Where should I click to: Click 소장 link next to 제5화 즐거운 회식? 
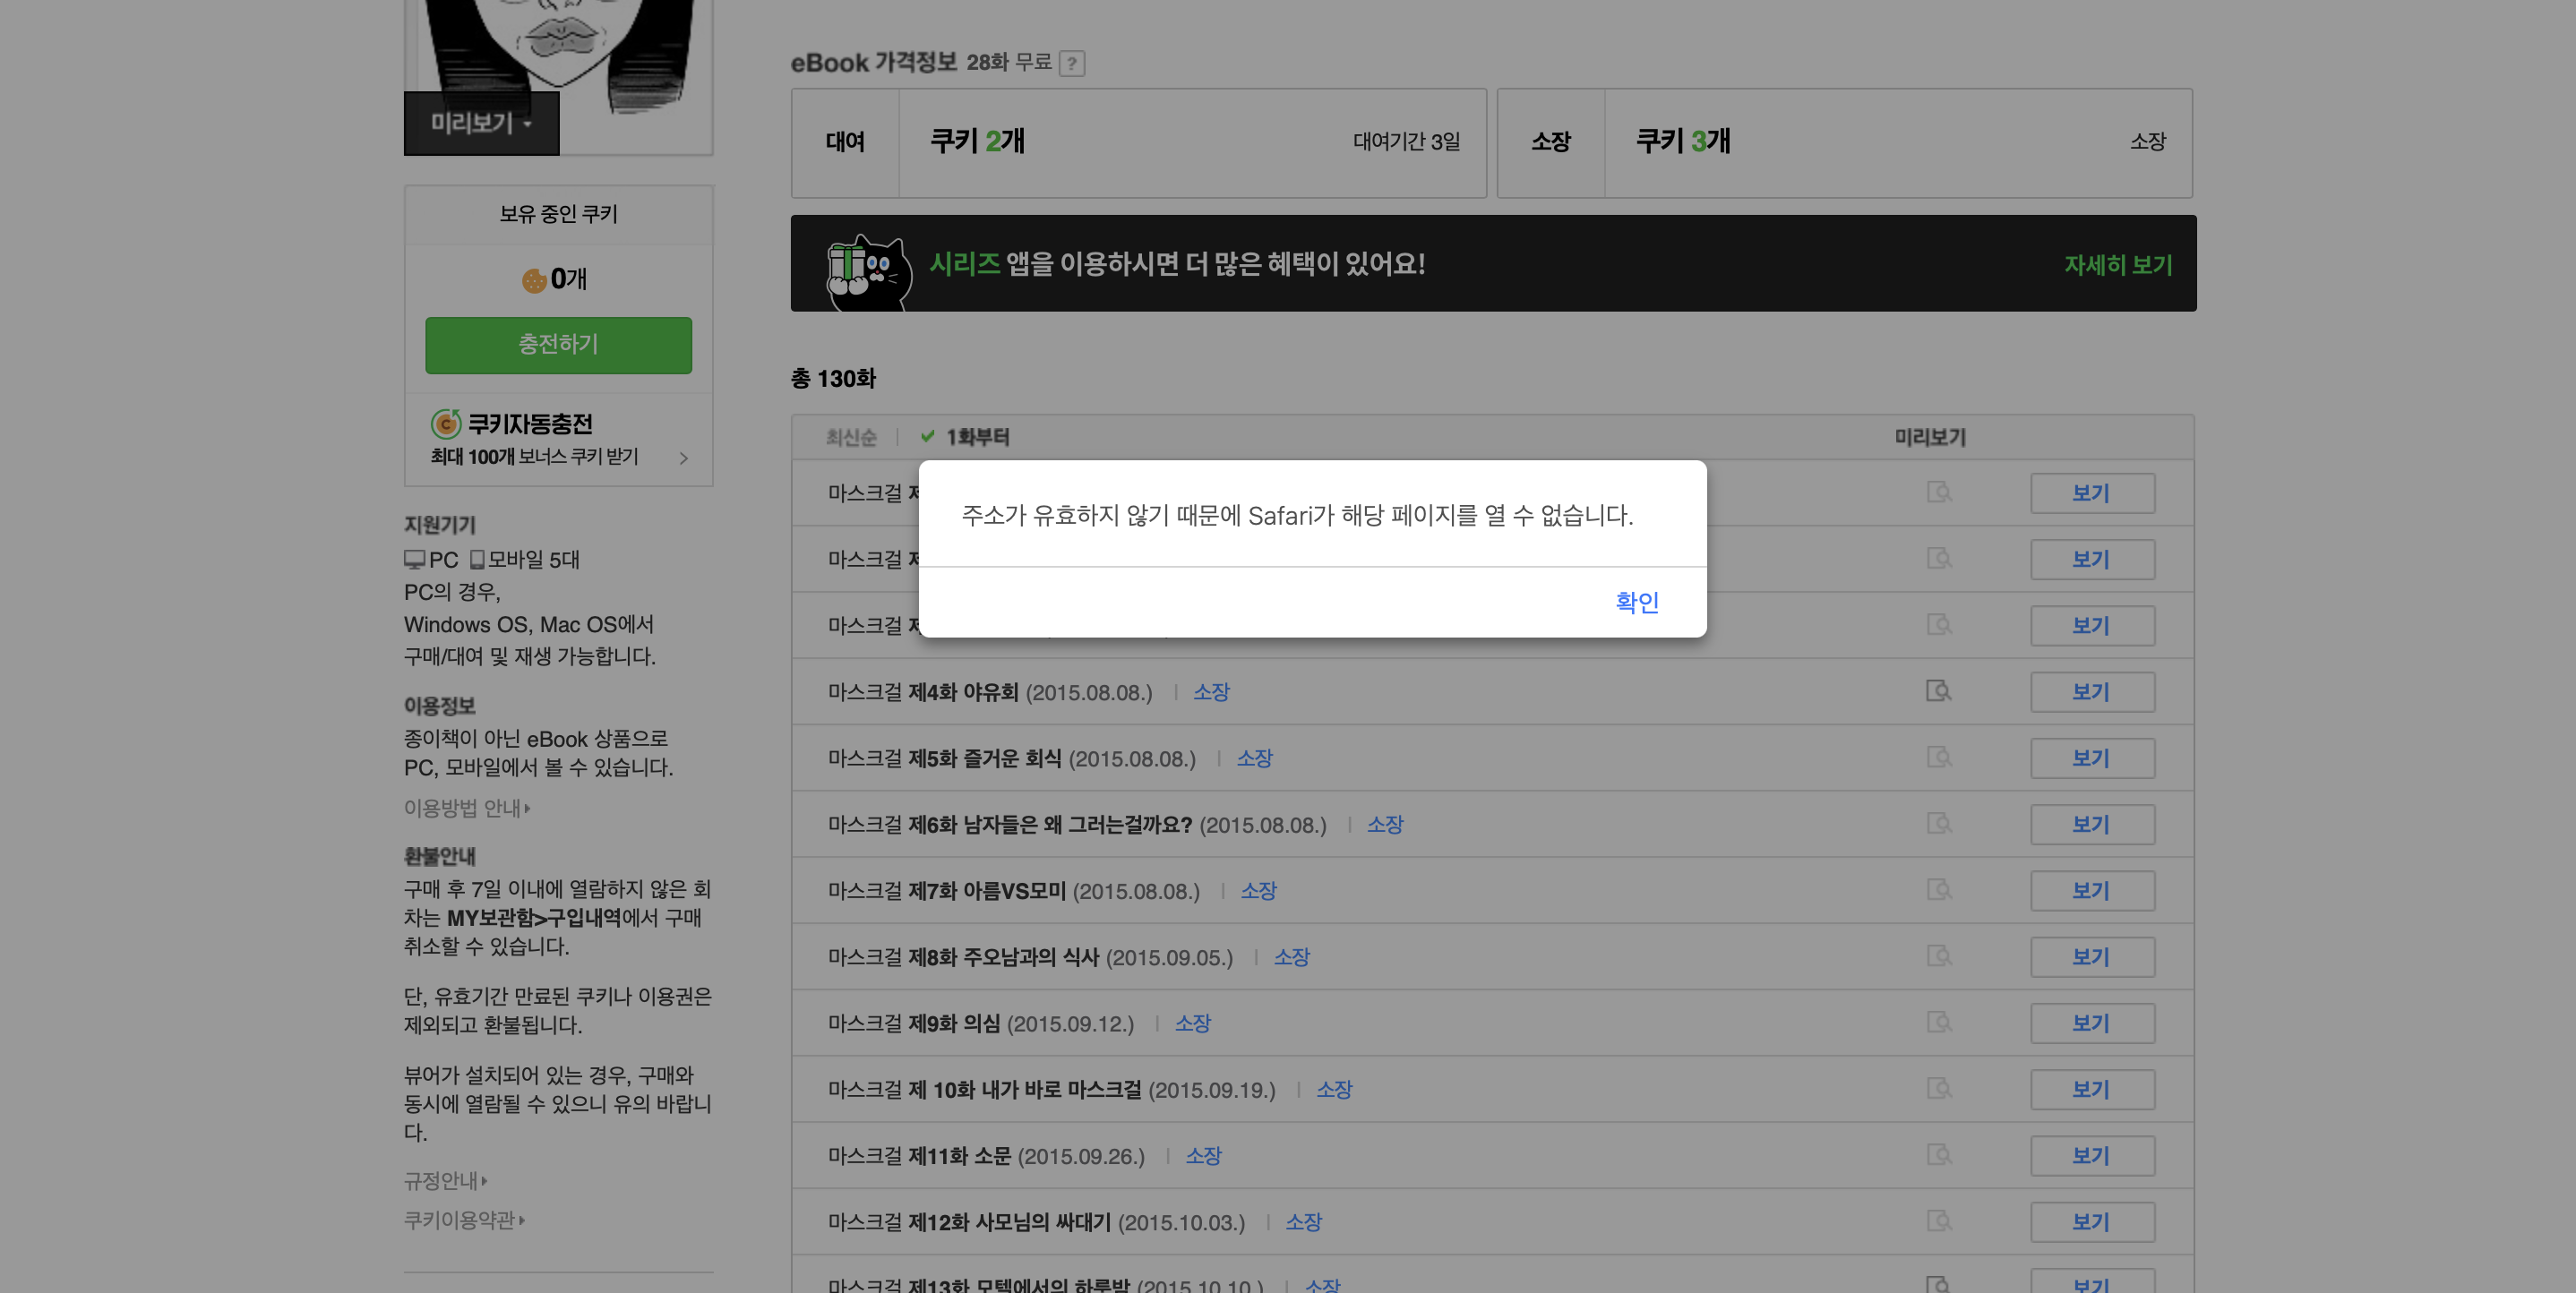[1254, 758]
